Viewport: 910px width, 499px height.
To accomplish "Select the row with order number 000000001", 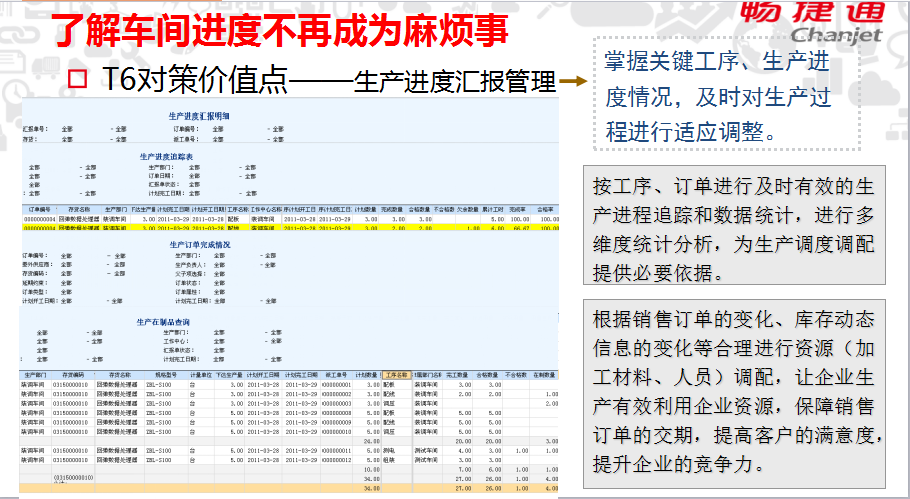I will pyautogui.click(x=289, y=385).
